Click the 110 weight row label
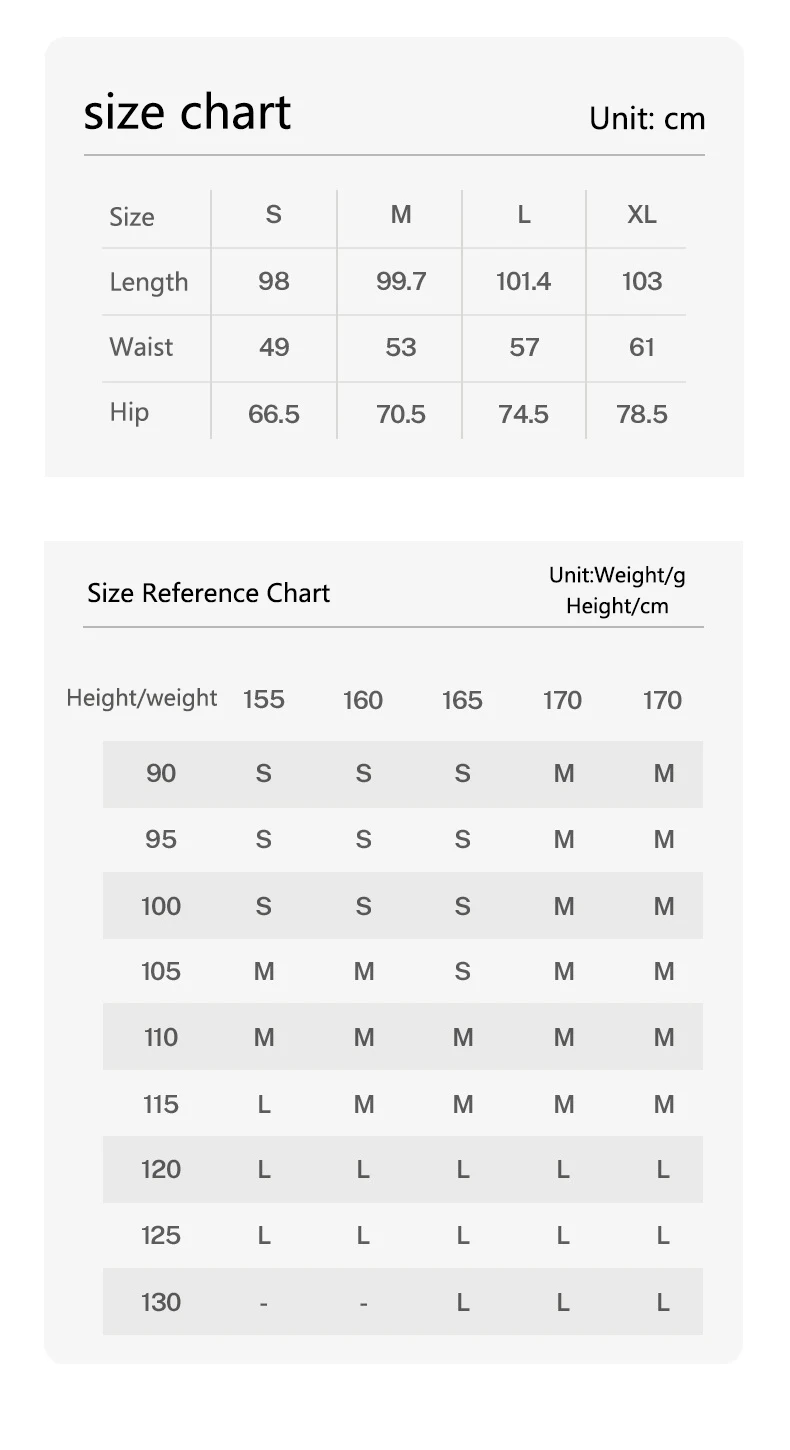The height and width of the screenshot is (1450, 790). 161,1037
